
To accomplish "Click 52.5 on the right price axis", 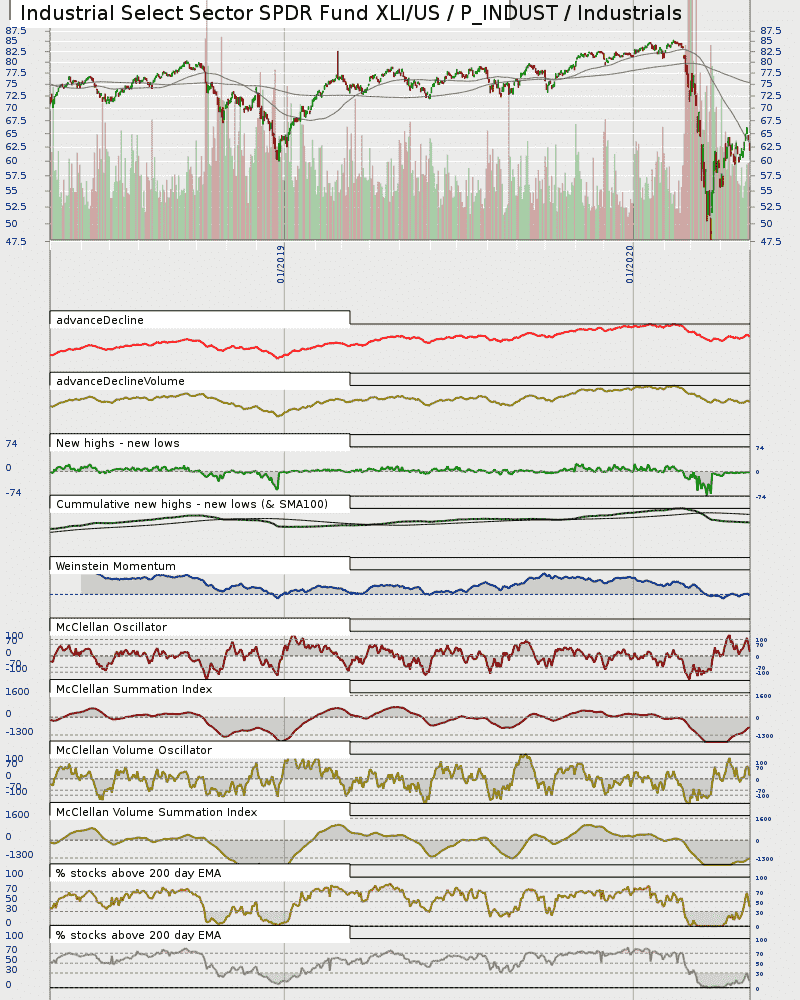I will point(770,207).
